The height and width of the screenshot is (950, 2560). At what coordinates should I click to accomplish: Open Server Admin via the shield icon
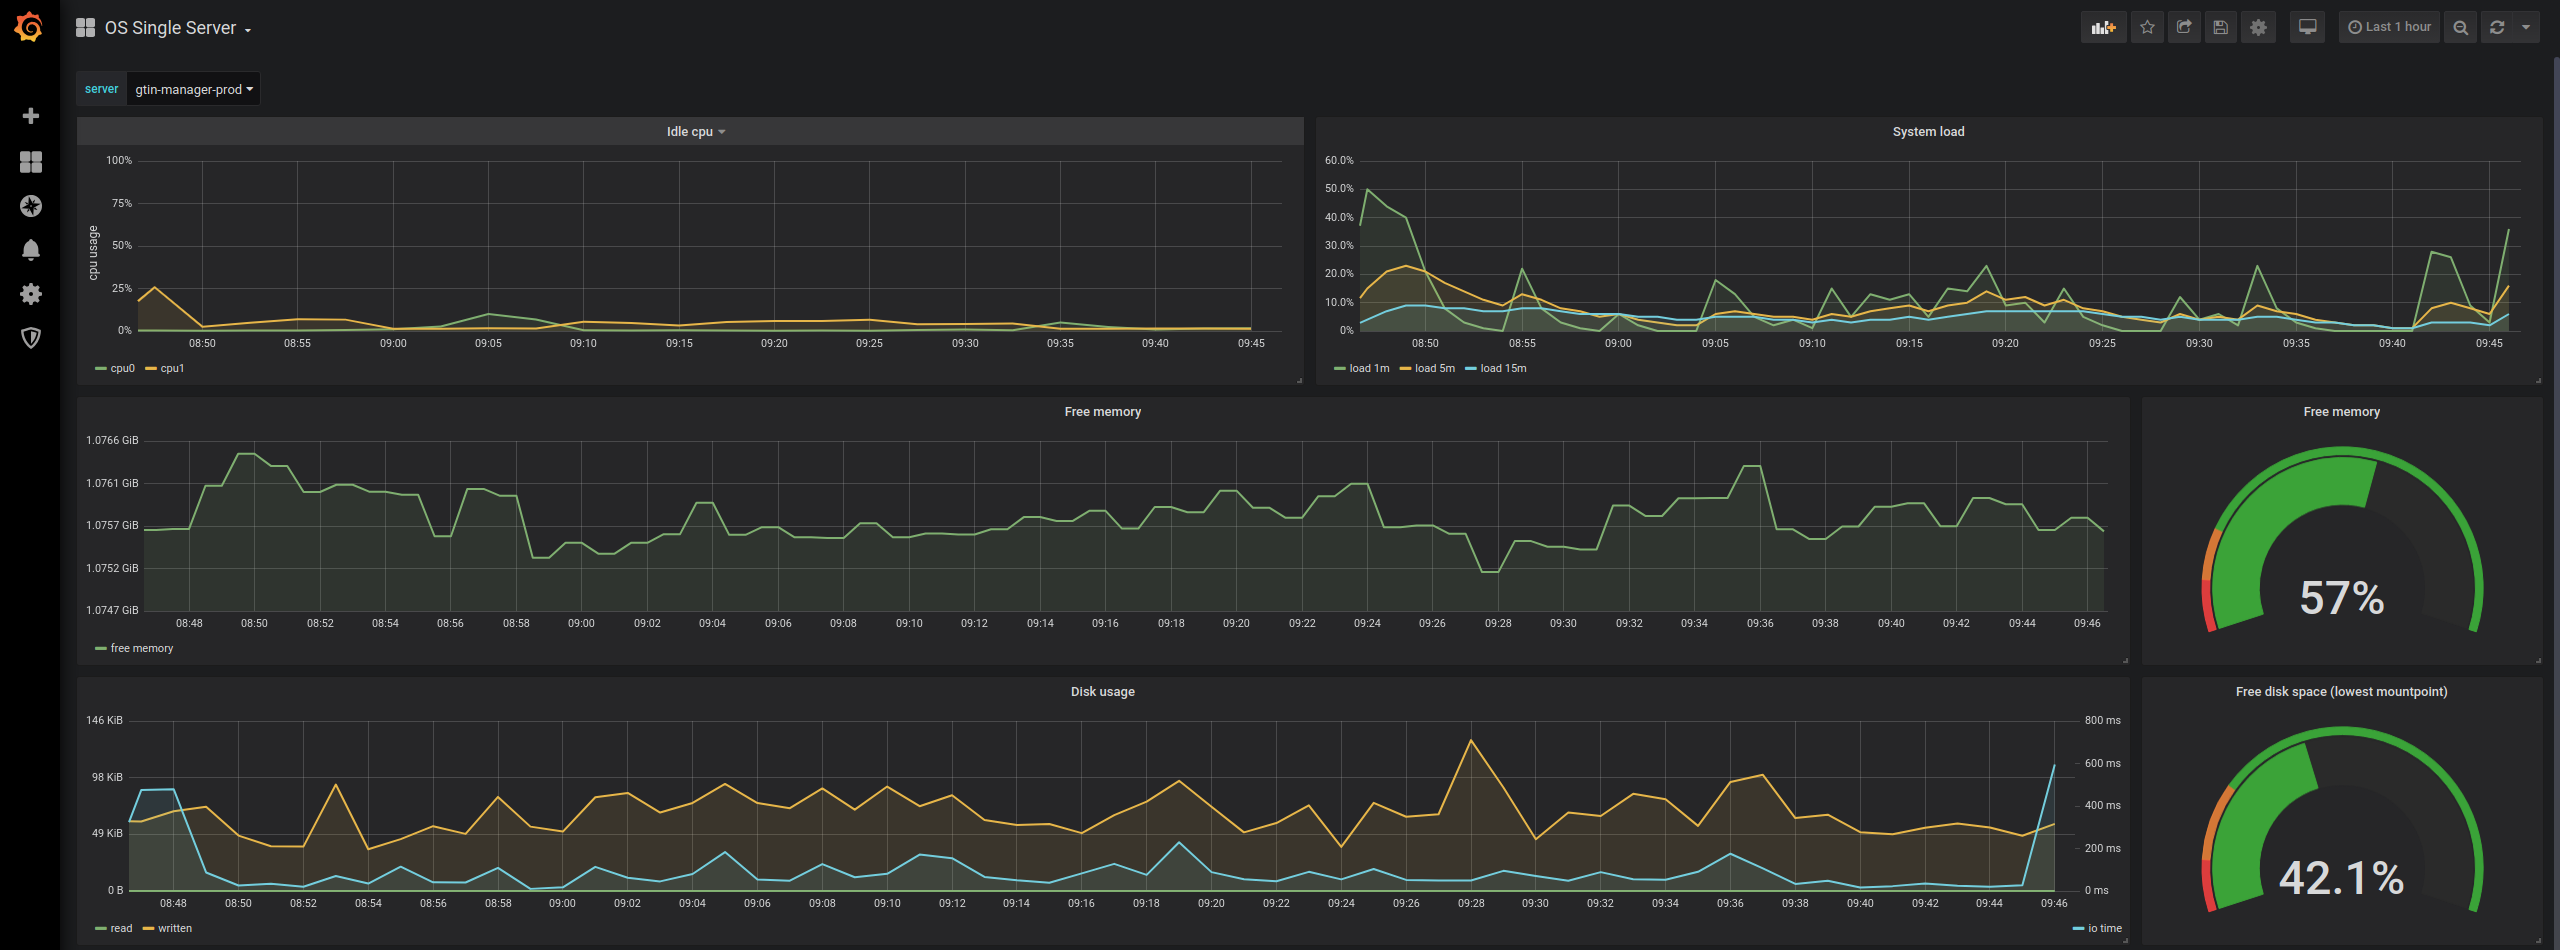tap(31, 338)
